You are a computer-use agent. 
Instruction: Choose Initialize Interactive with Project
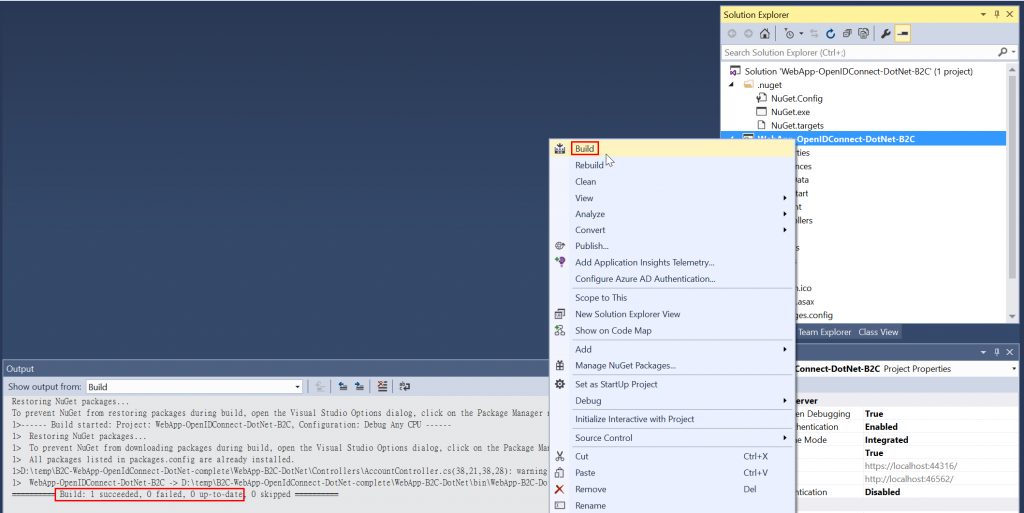[634, 419]
